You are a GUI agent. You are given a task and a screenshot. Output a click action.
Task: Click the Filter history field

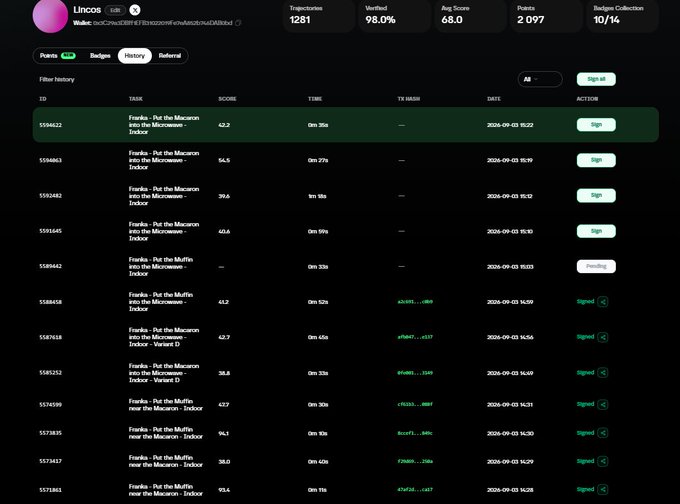(x=57, y=79)
